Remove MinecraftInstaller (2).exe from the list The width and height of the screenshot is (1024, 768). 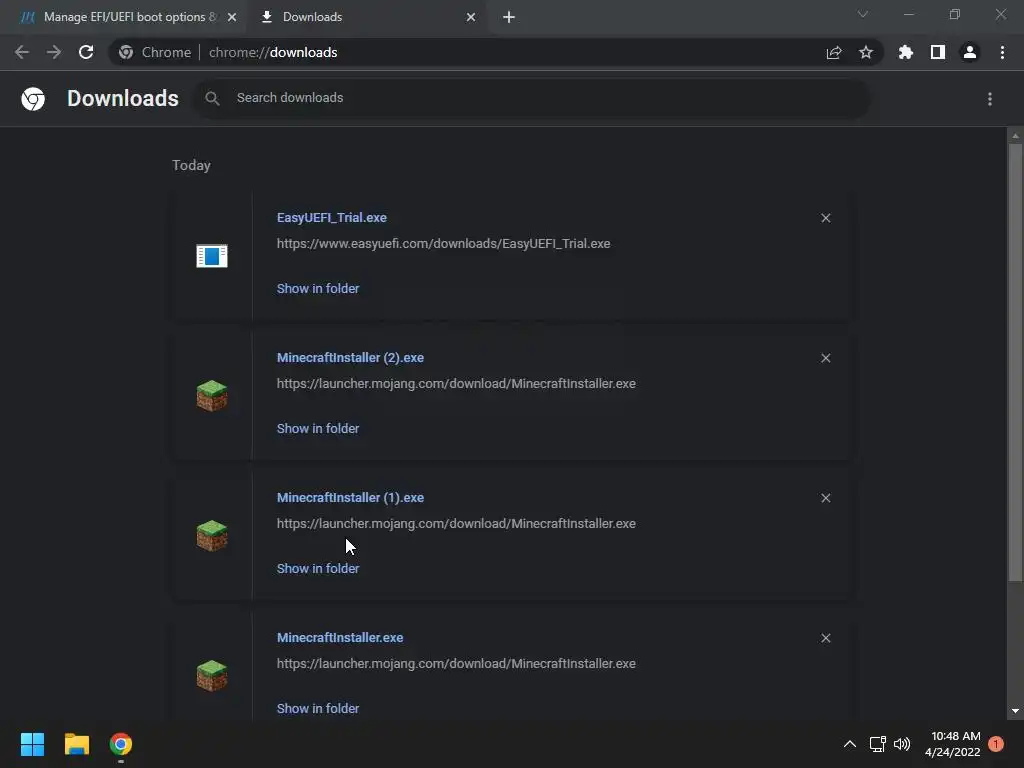(x=825, y=358)
